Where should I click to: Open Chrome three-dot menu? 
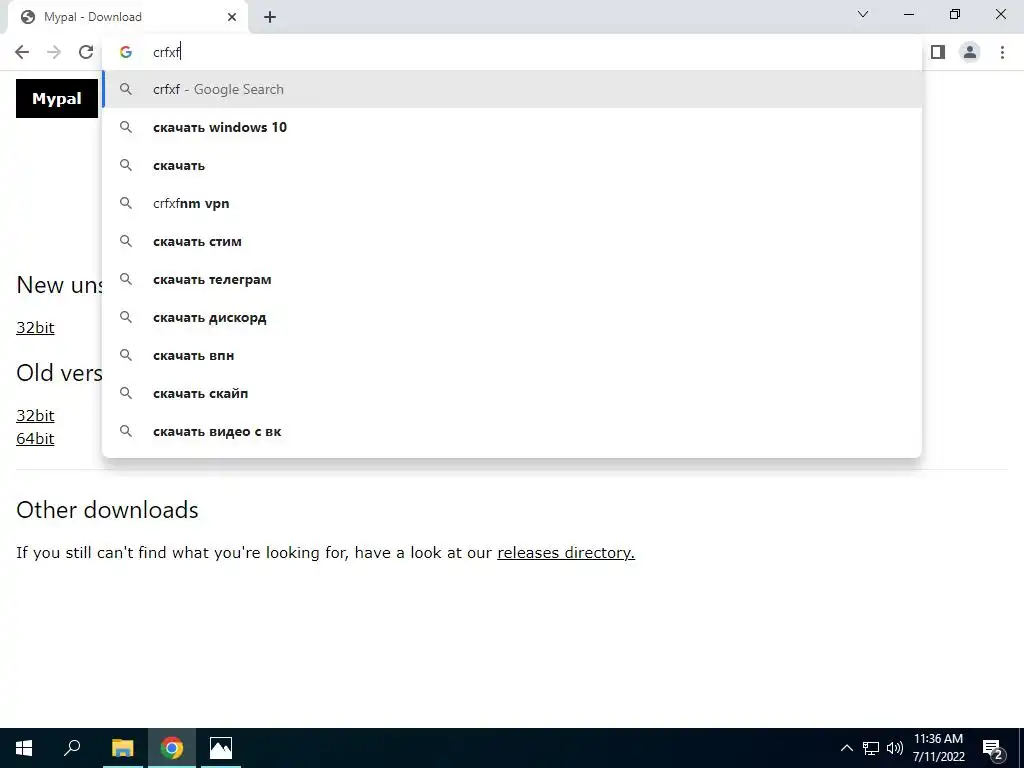[1002, 52]
